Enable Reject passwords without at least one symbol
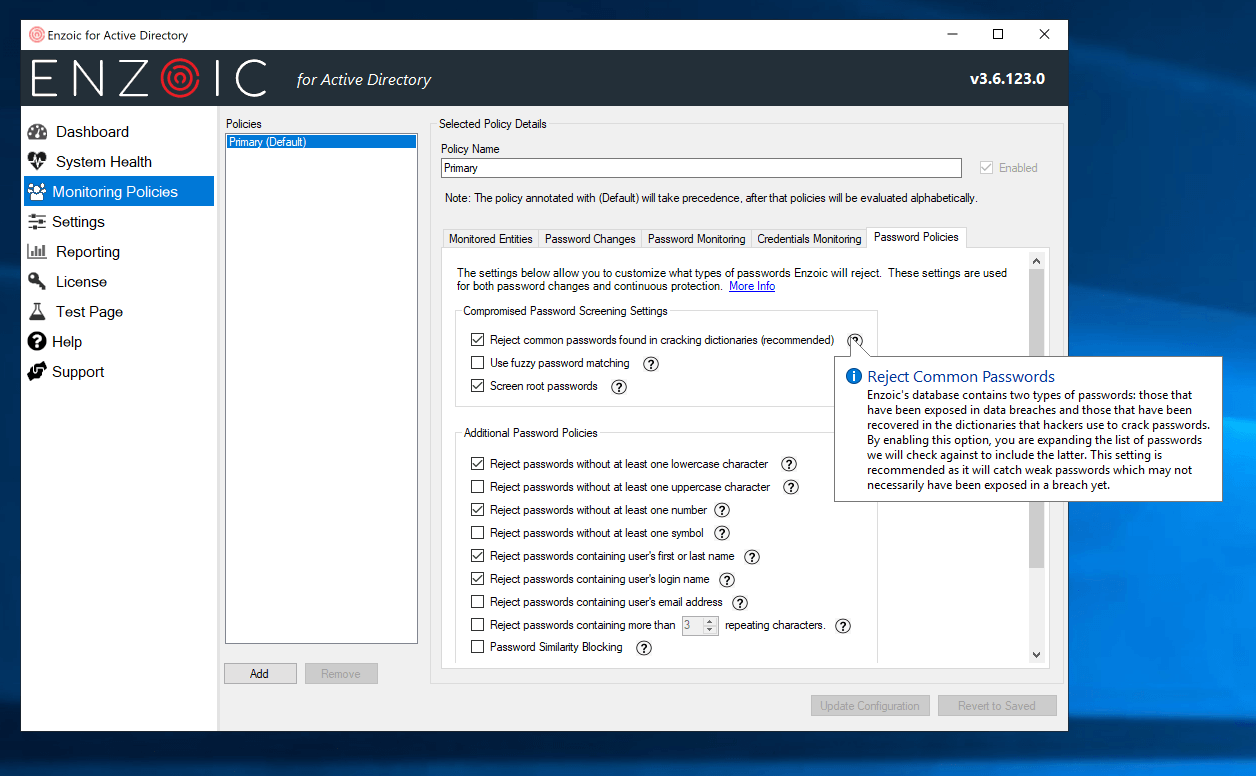 (477, 533)
